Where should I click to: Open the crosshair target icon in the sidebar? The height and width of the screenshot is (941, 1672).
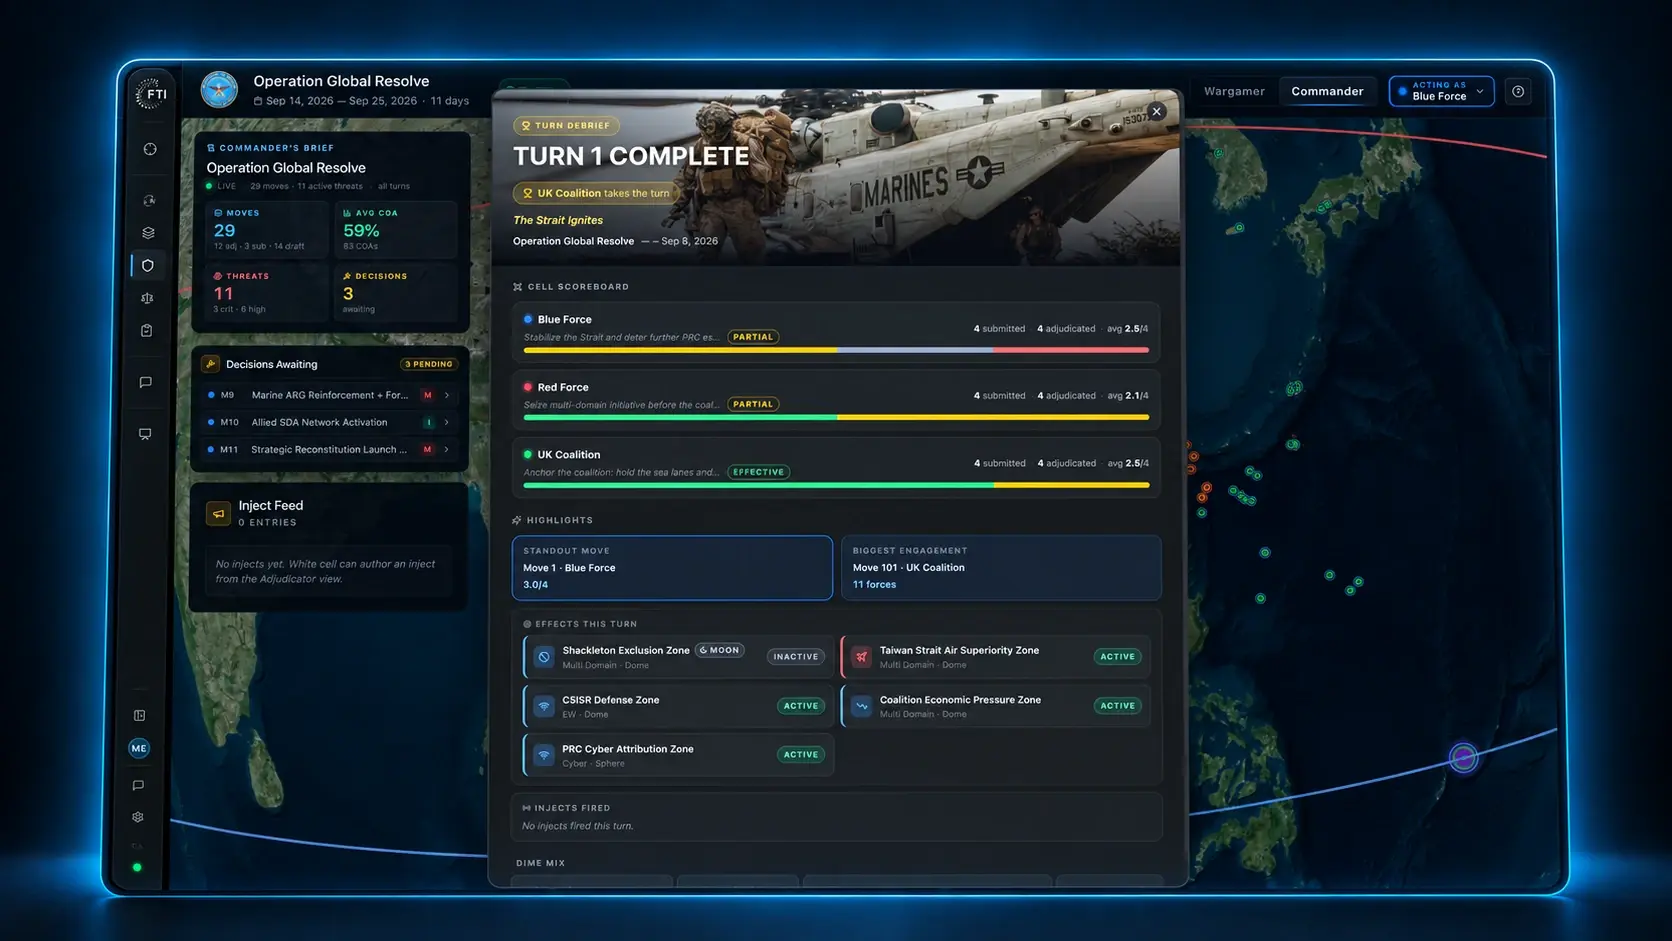pyautogui.click(x=150, y=149)
